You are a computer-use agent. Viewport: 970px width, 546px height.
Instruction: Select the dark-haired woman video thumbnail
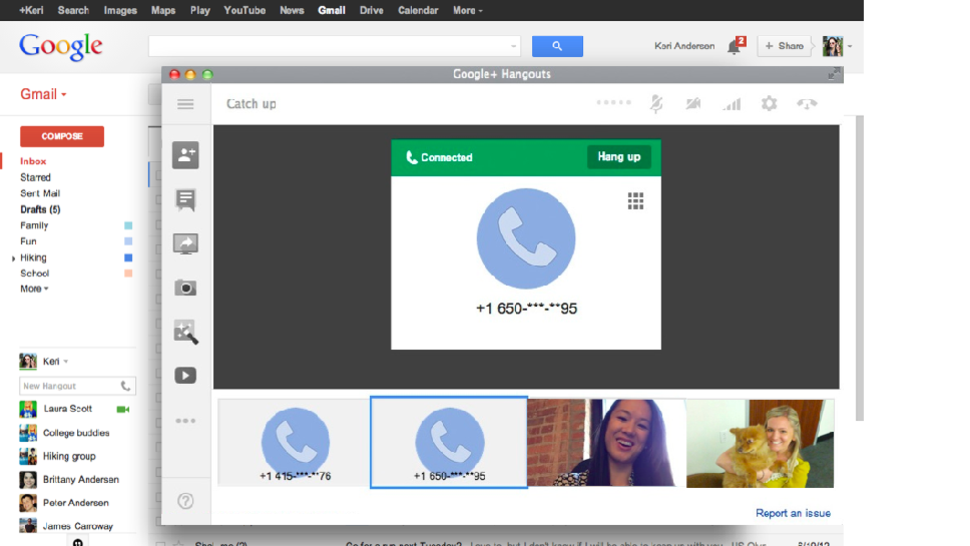tap(606, 443)
